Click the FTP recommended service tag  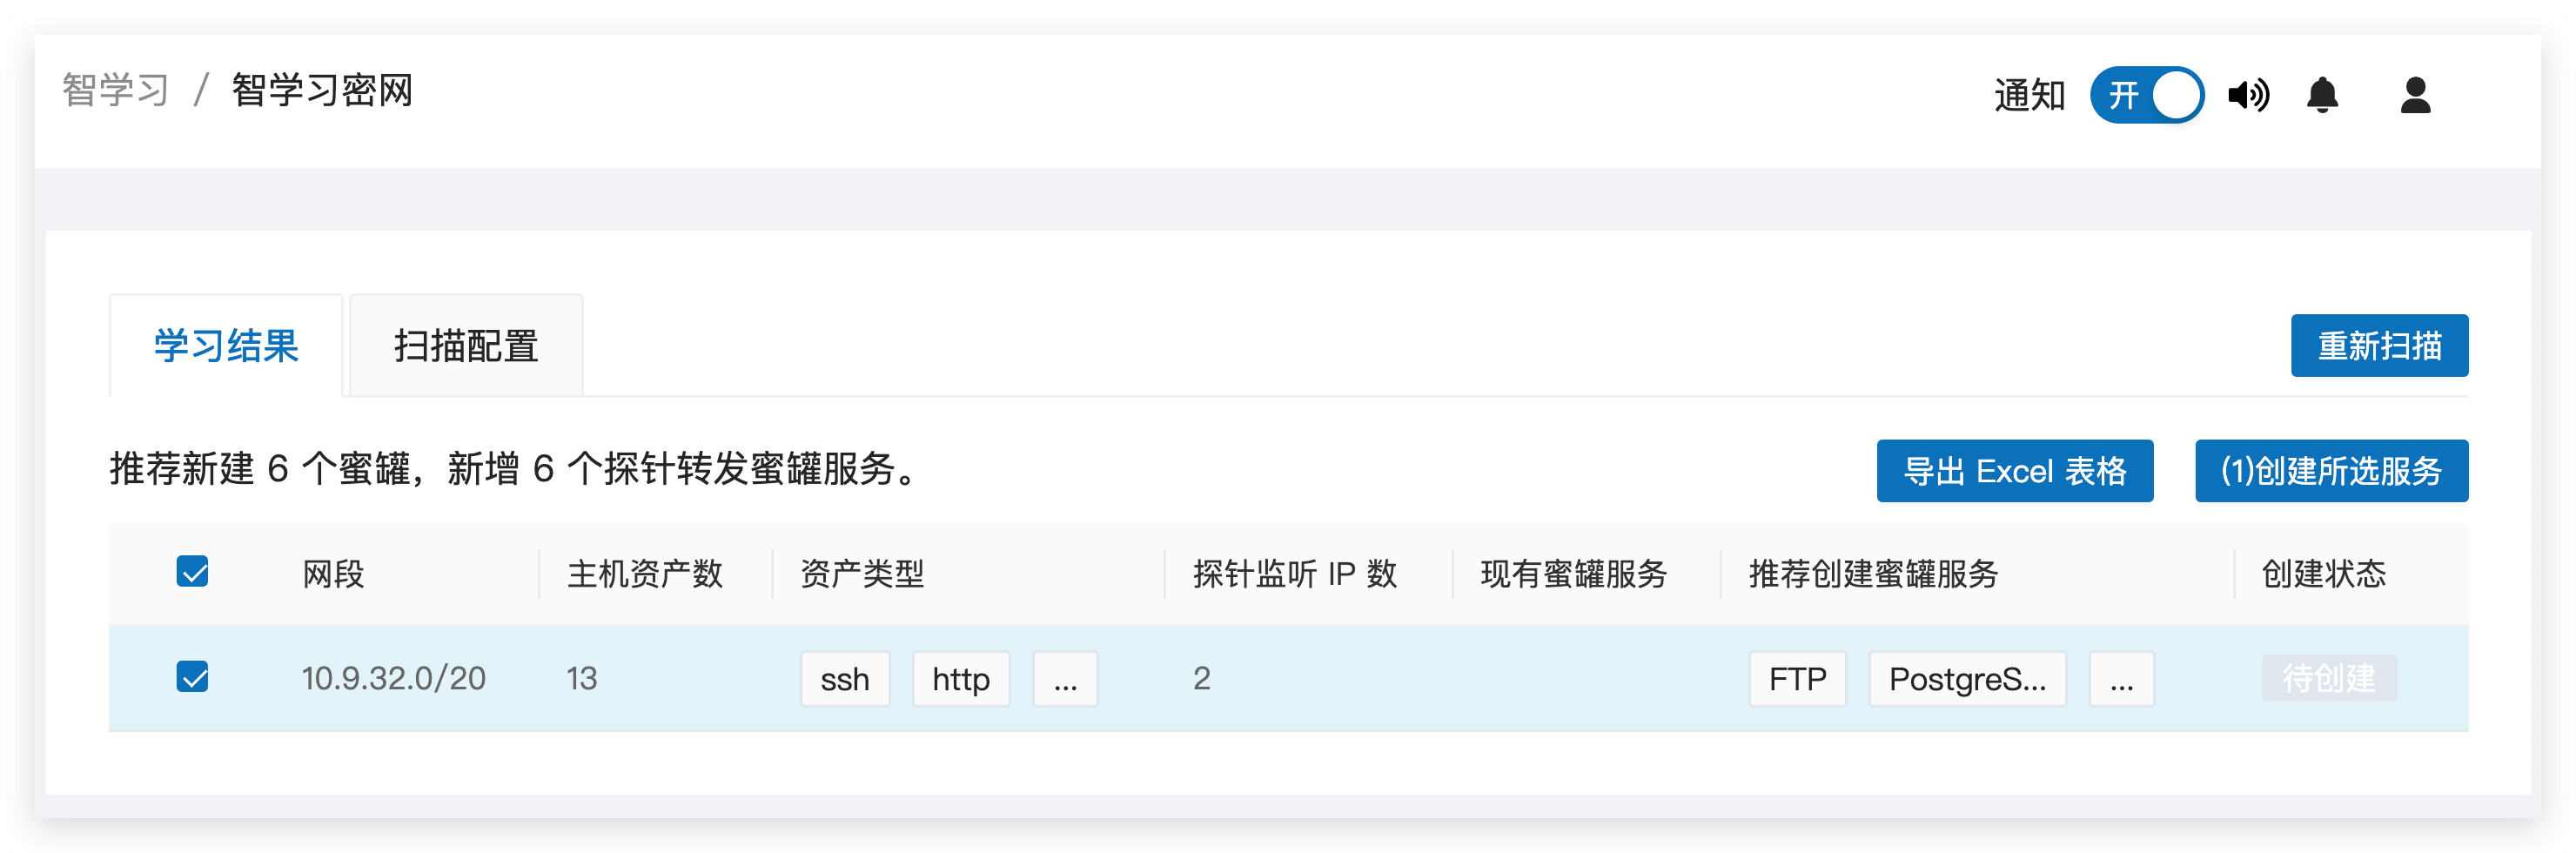1797,679
